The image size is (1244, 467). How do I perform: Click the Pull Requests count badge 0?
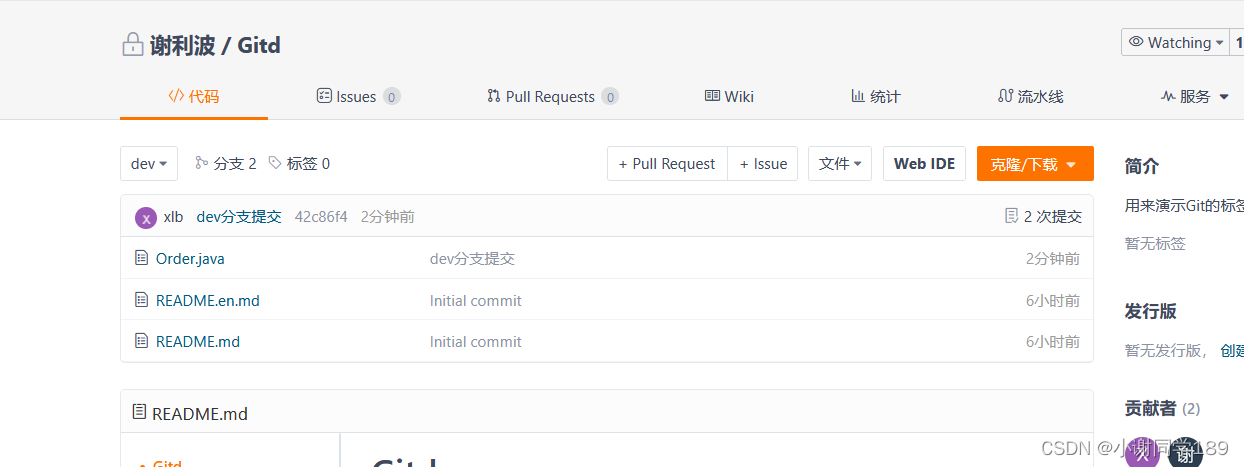point(610,97)
